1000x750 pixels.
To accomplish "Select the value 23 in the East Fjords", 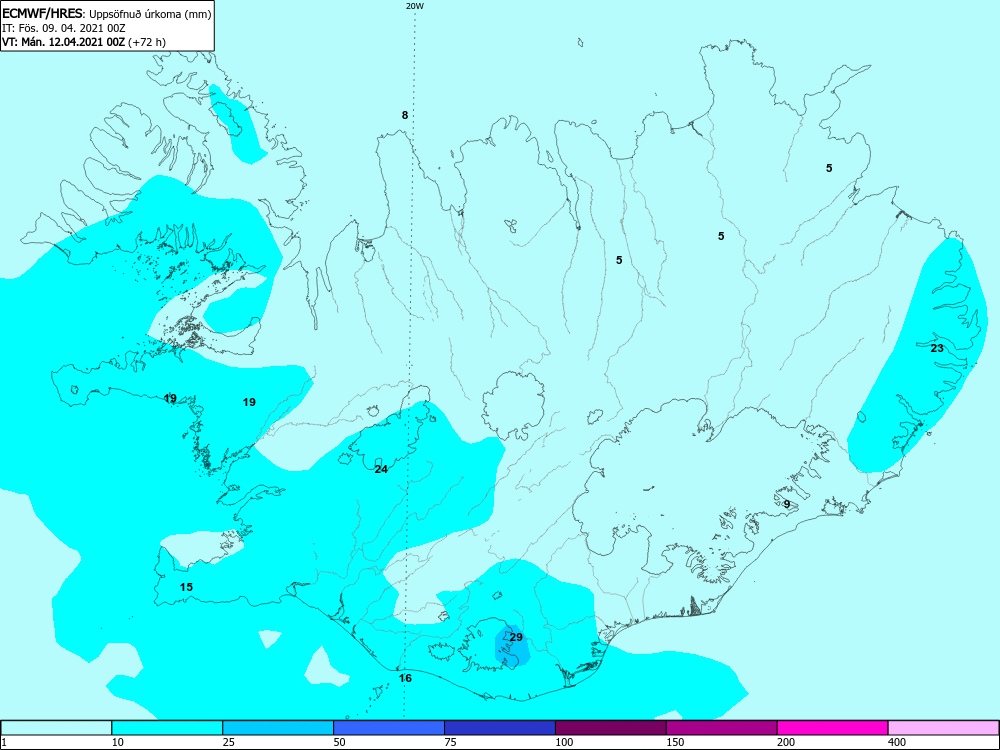I will pyautogui.click(x=937, y=348).
